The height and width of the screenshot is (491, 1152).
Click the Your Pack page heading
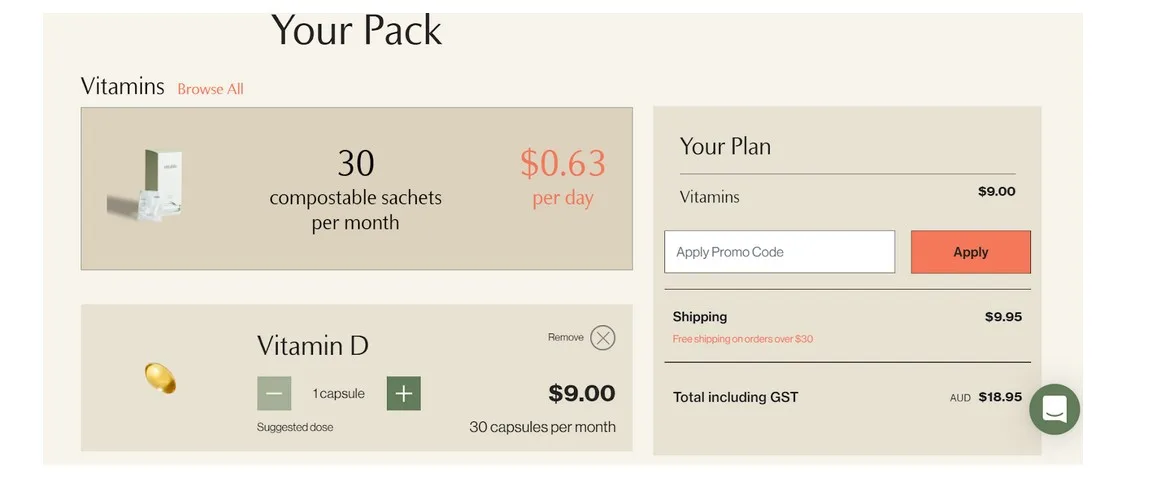tap(356, 30)
